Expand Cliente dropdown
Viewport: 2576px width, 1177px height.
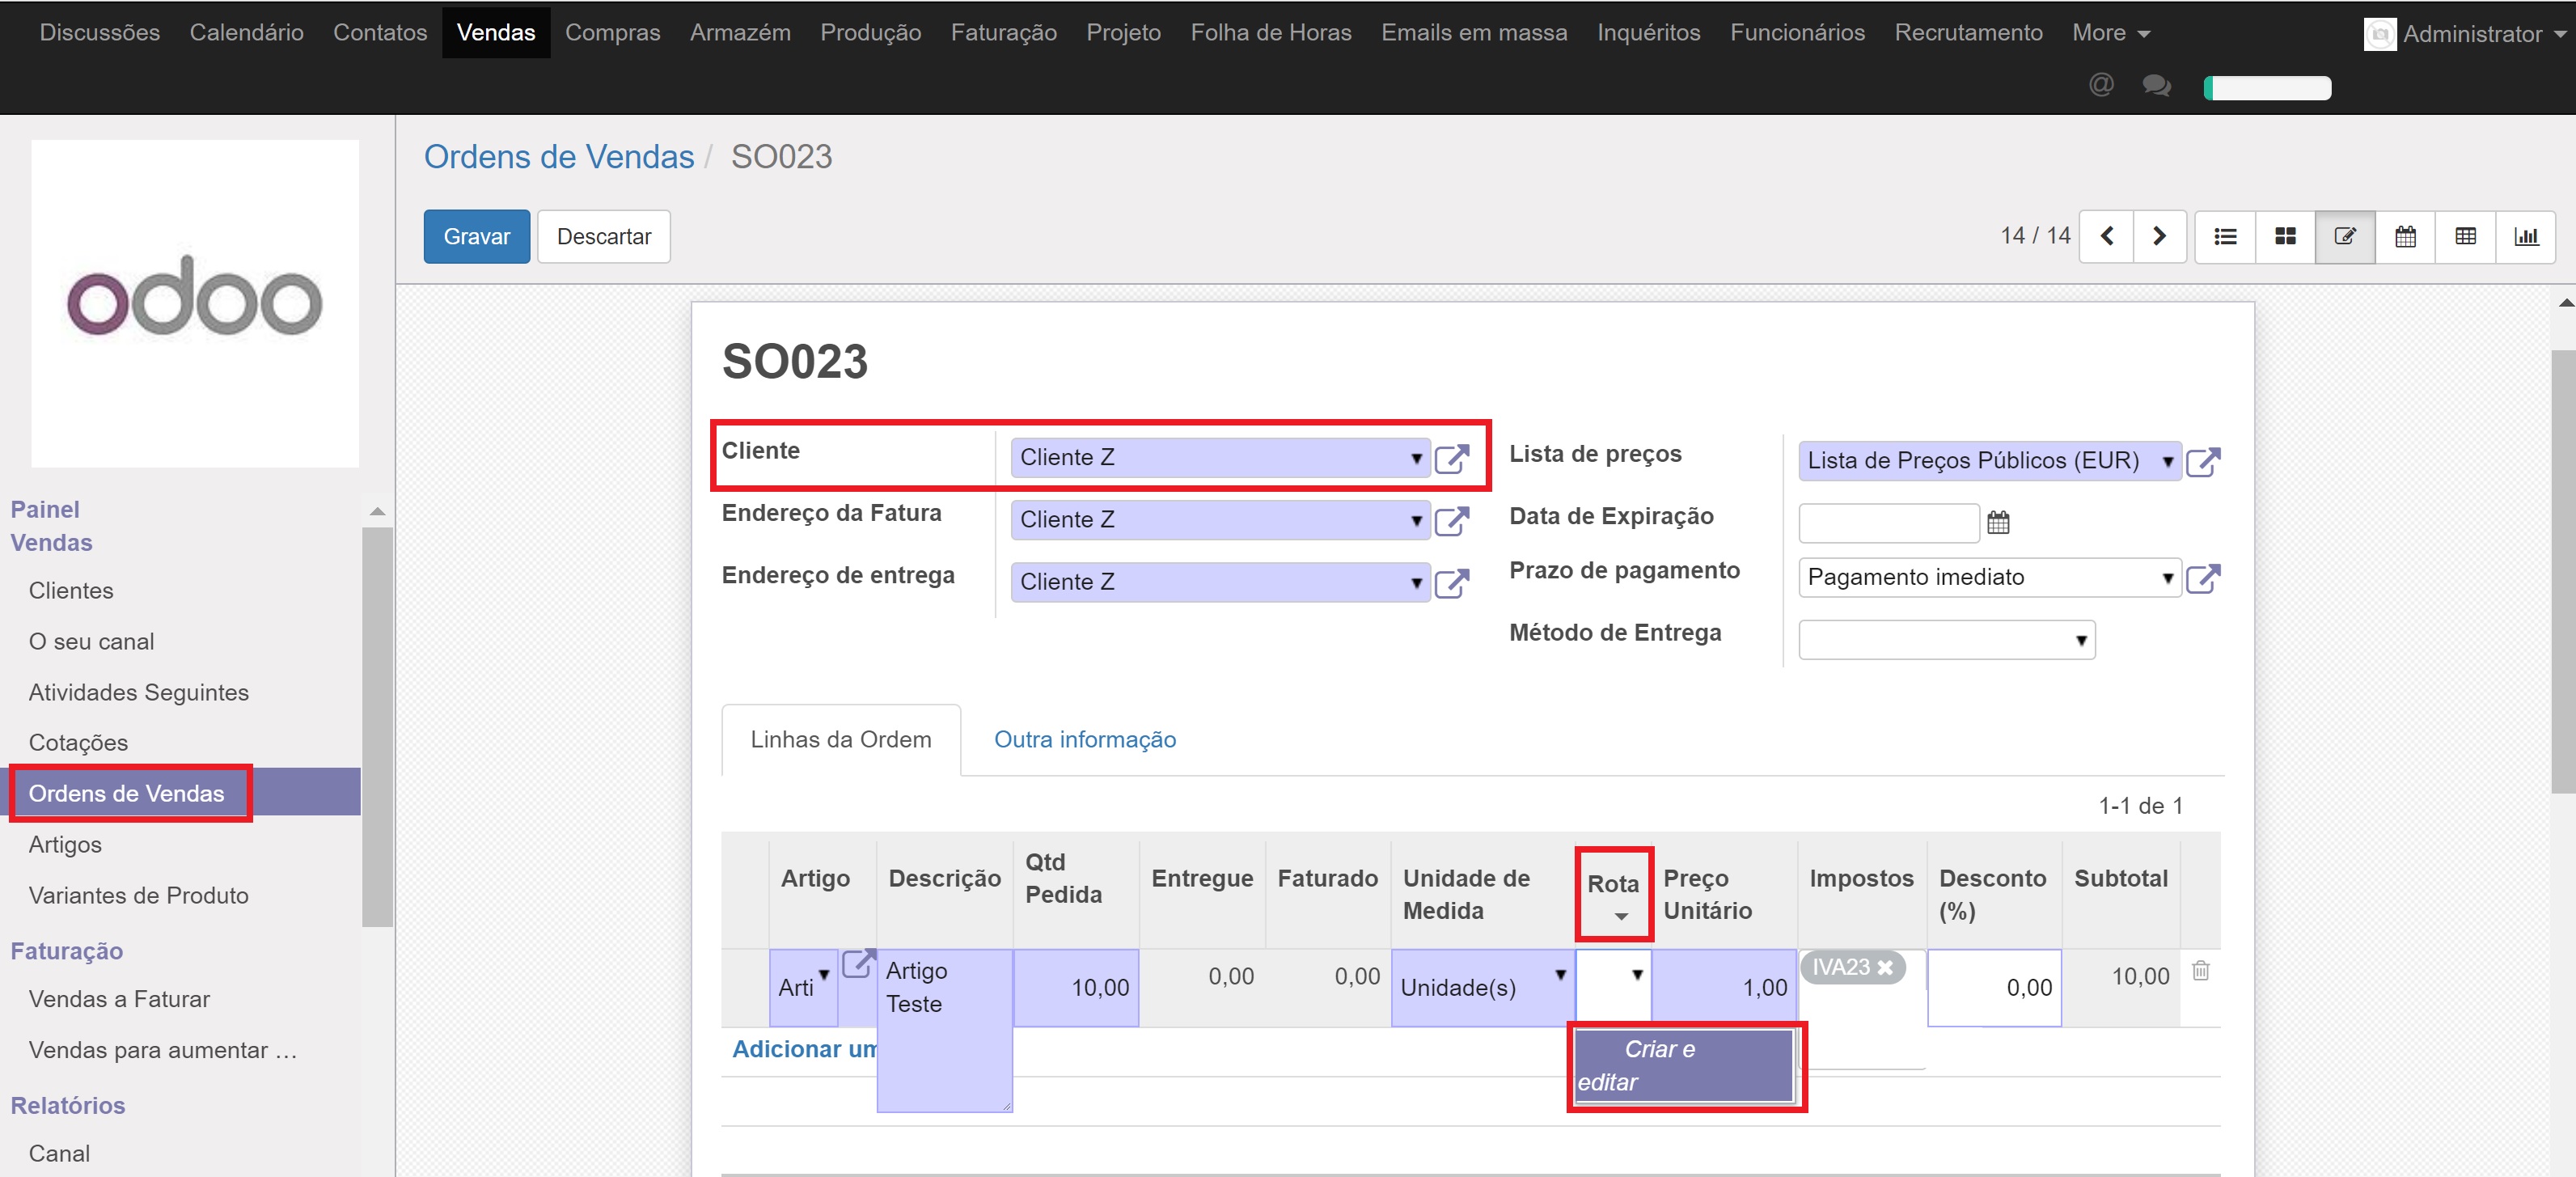coord(1416,458)
